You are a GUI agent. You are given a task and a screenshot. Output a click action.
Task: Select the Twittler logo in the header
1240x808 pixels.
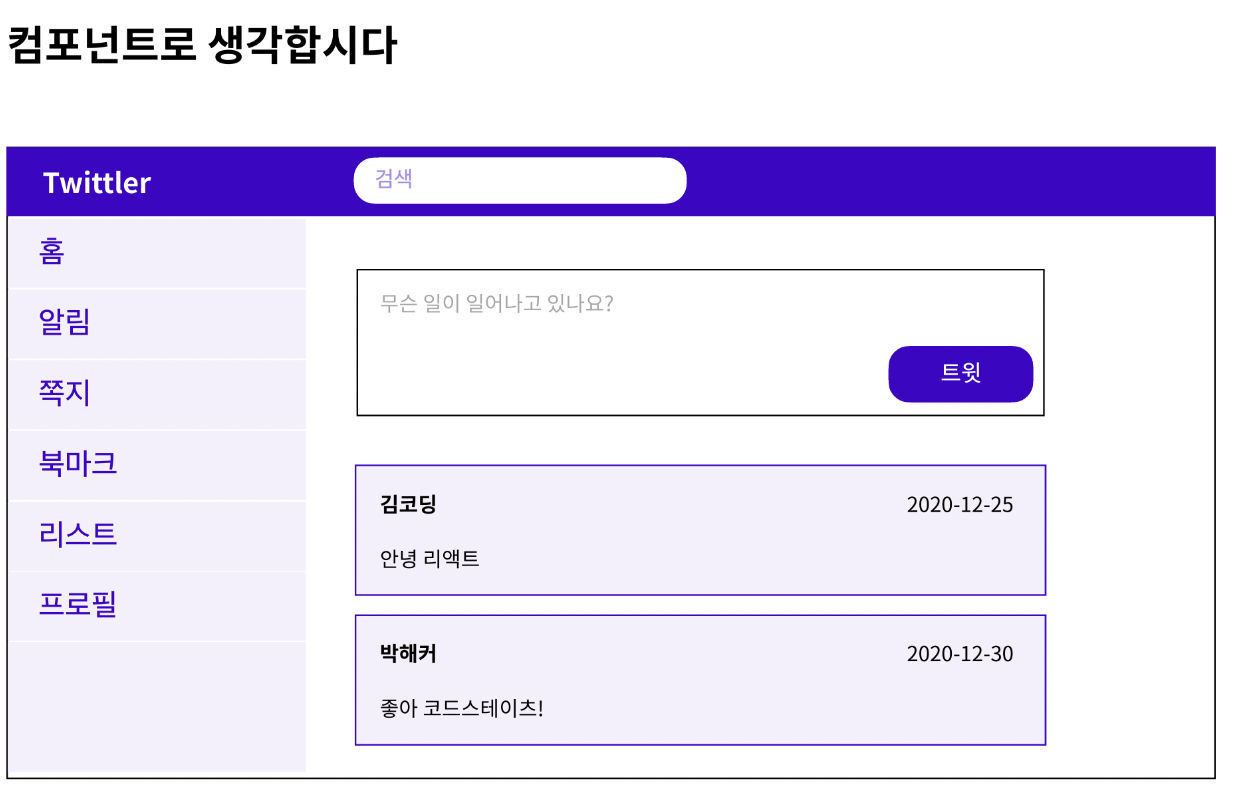tap(95, 182)
